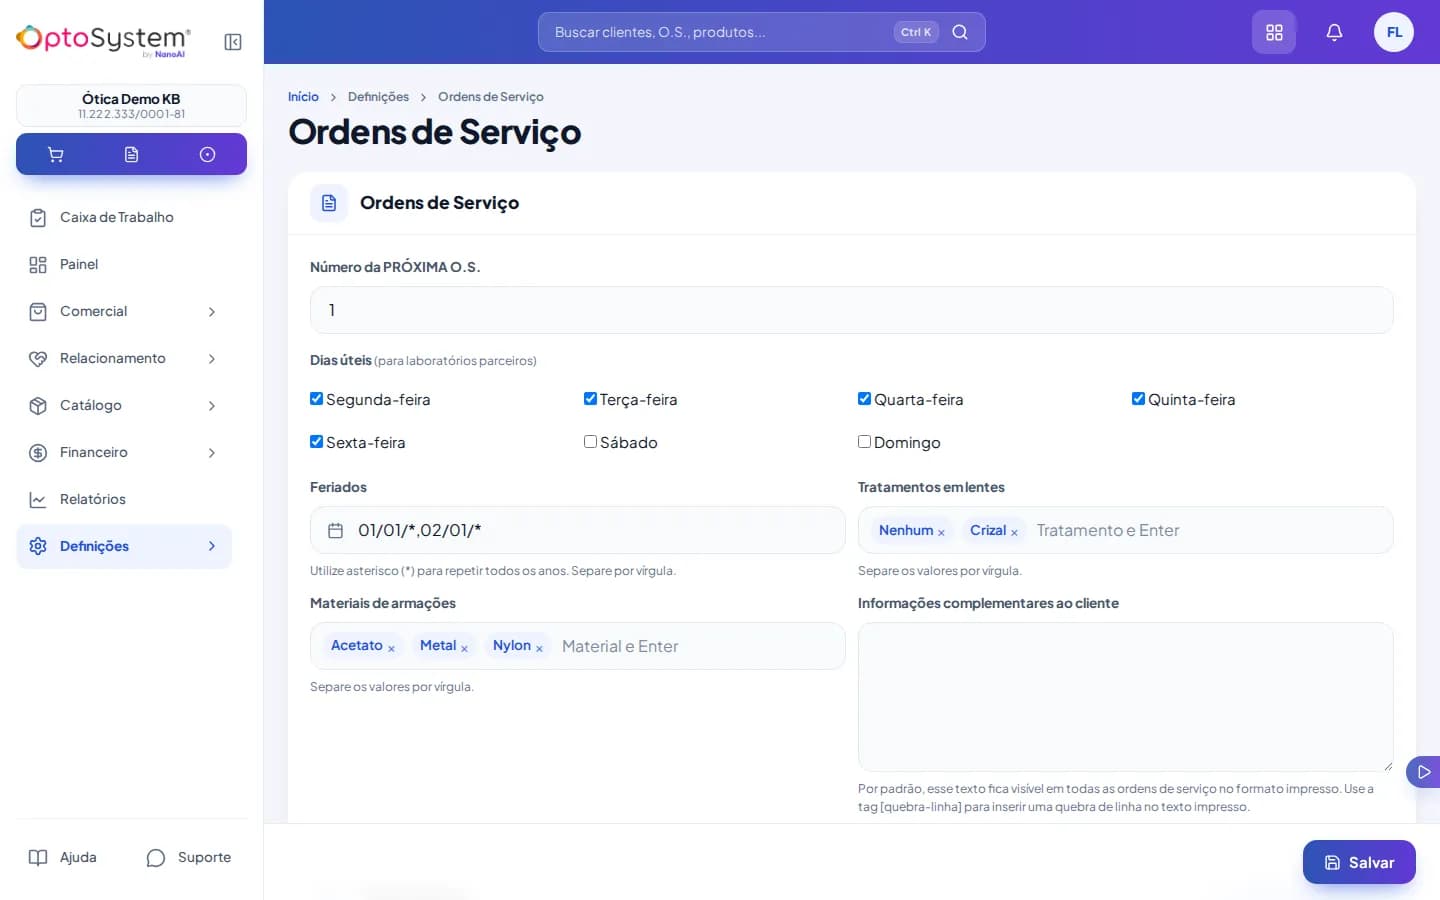Remove the Acetato material tag
The width and height of the screenshot is (1440, 900).
click(x=391, y=648)
